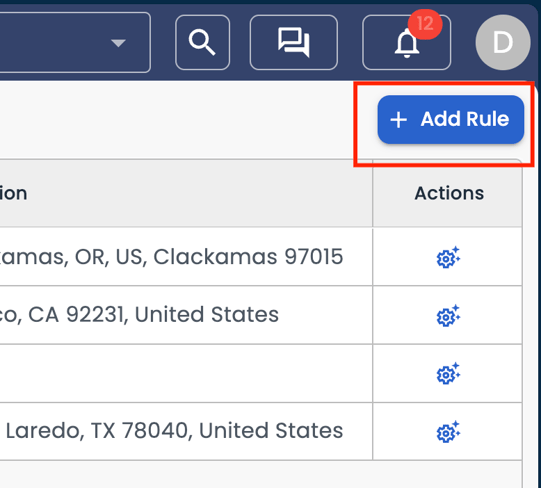541x488 pixels.
Task: Expand the top bar dropdown arrow
Action: [x=118, y=43]
